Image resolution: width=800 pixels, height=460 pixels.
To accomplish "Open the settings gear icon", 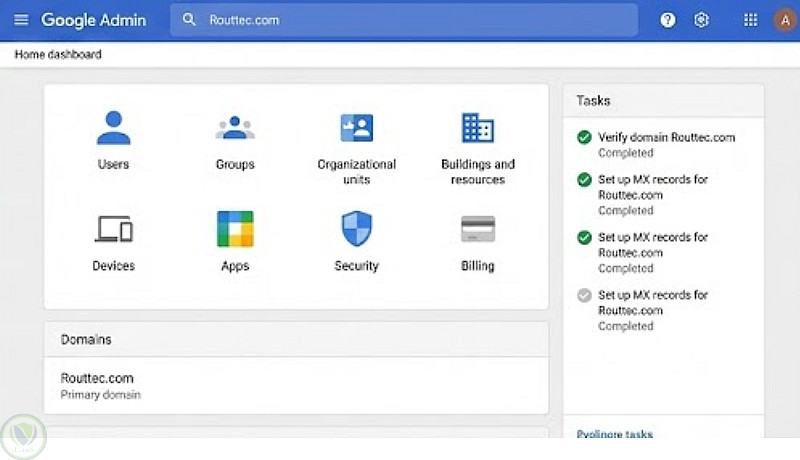I will (x=701, y=20).
